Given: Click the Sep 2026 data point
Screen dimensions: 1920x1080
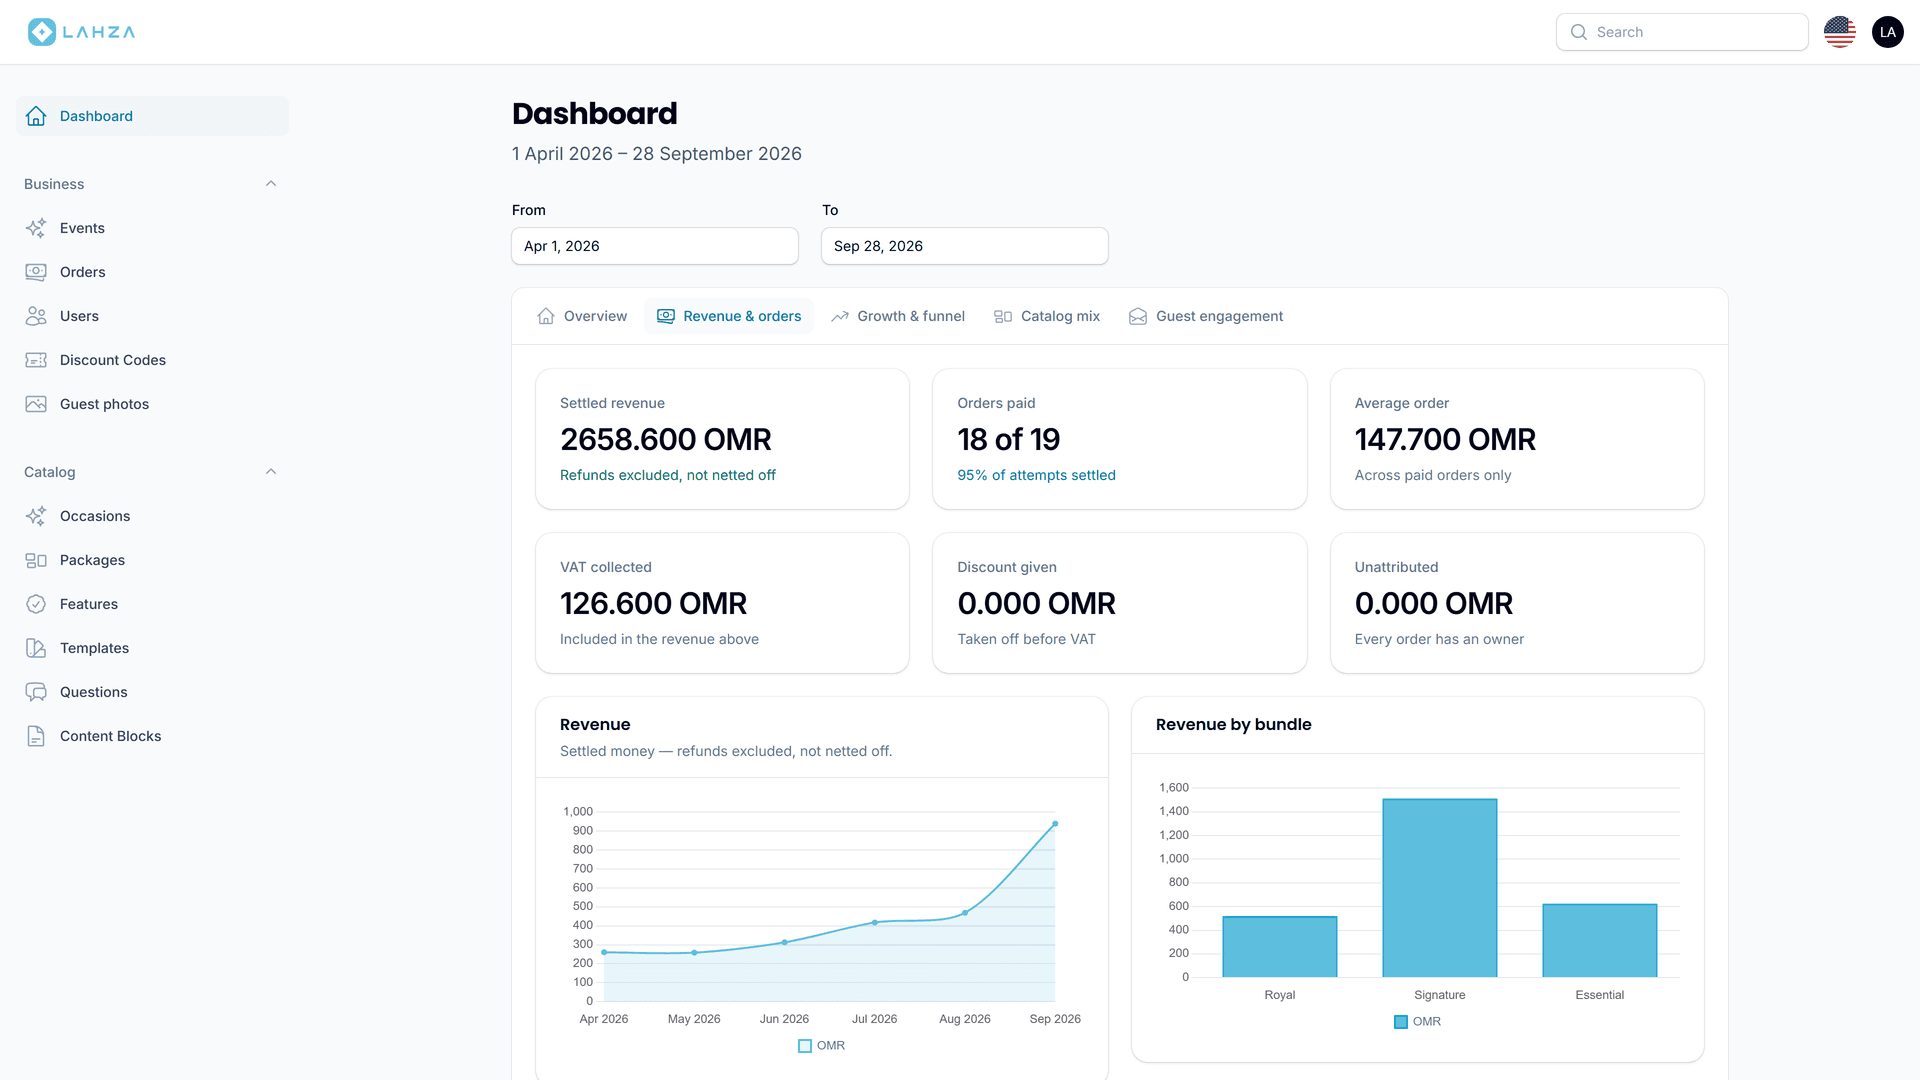Looking at the screenshot, I should click(x=1055, y=824).
